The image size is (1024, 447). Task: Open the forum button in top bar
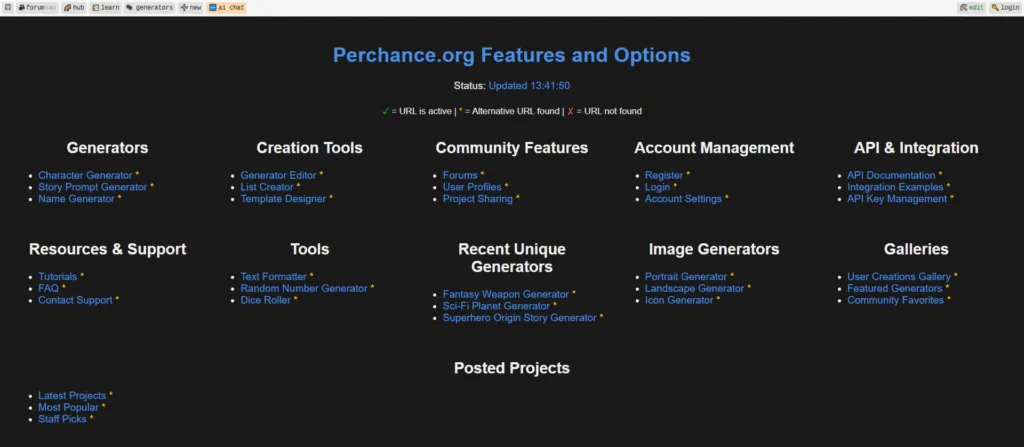click(x=37, y=8)
